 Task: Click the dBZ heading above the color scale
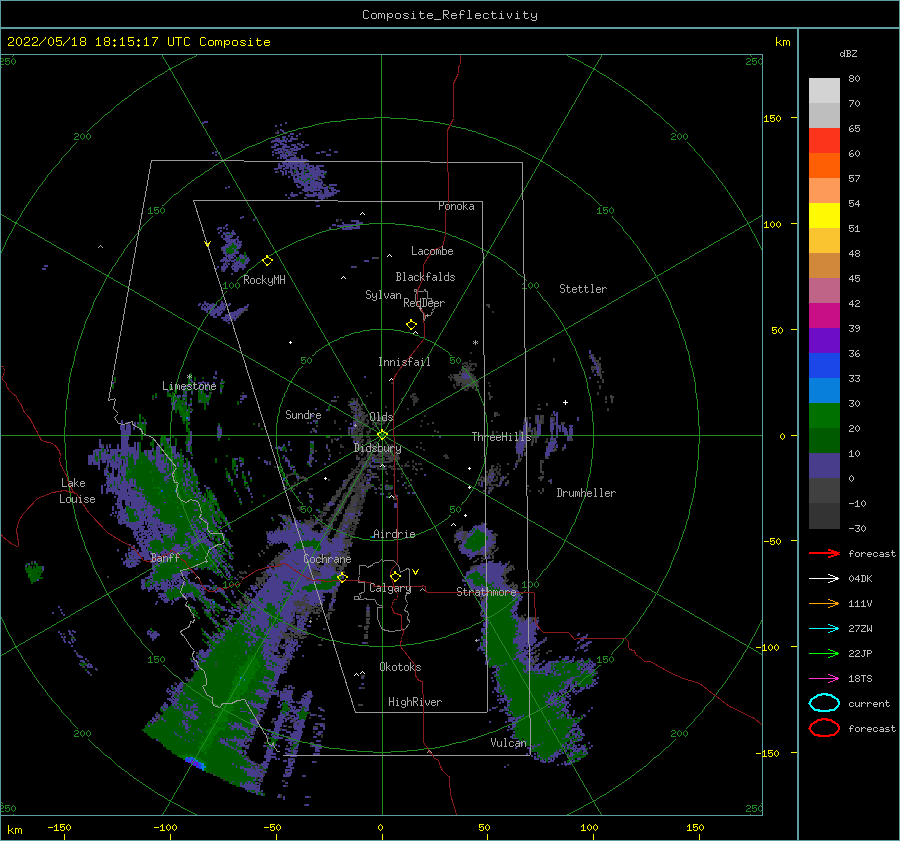coord(848,53)
